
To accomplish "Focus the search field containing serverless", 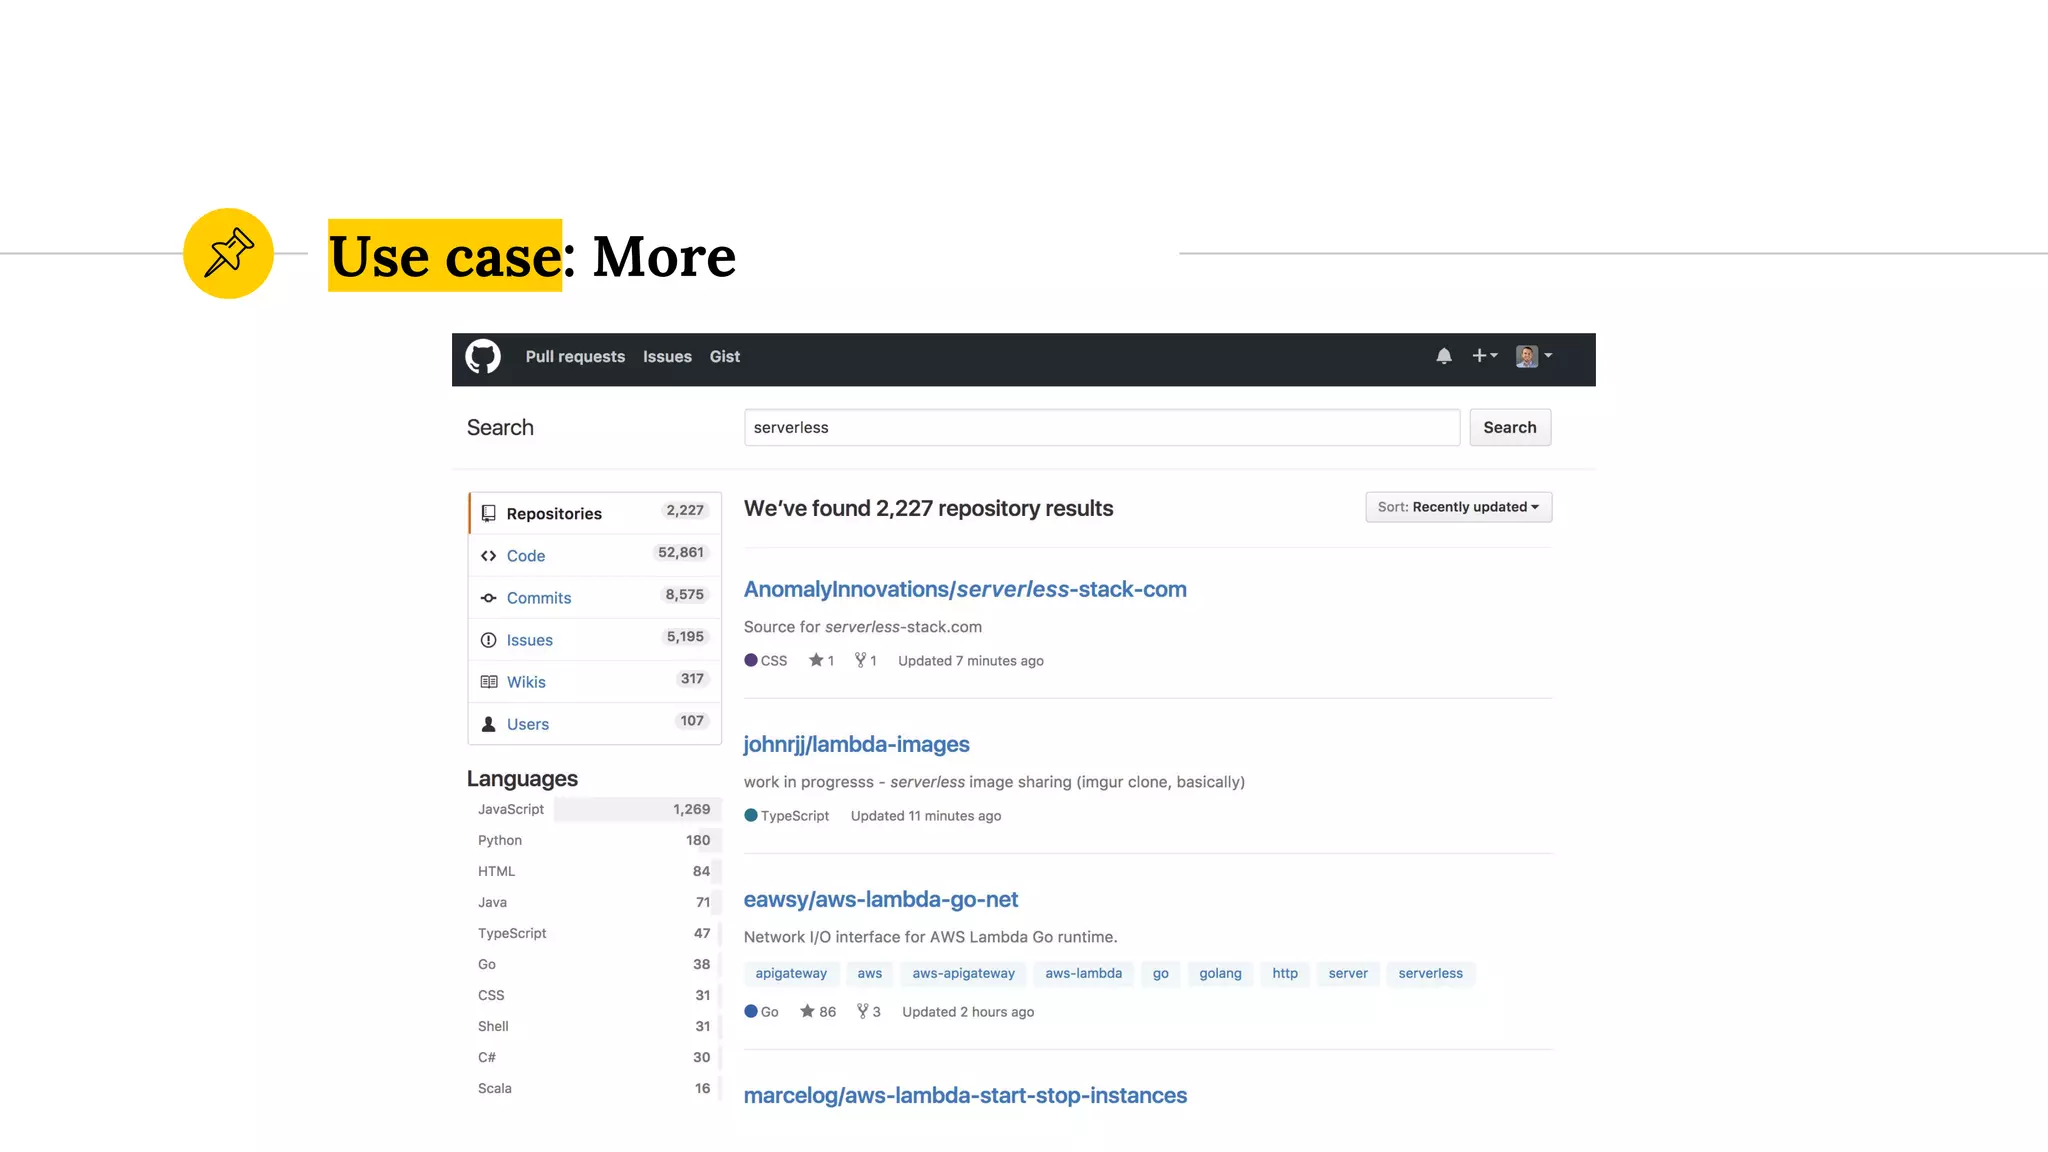I will click(1102, 427).
